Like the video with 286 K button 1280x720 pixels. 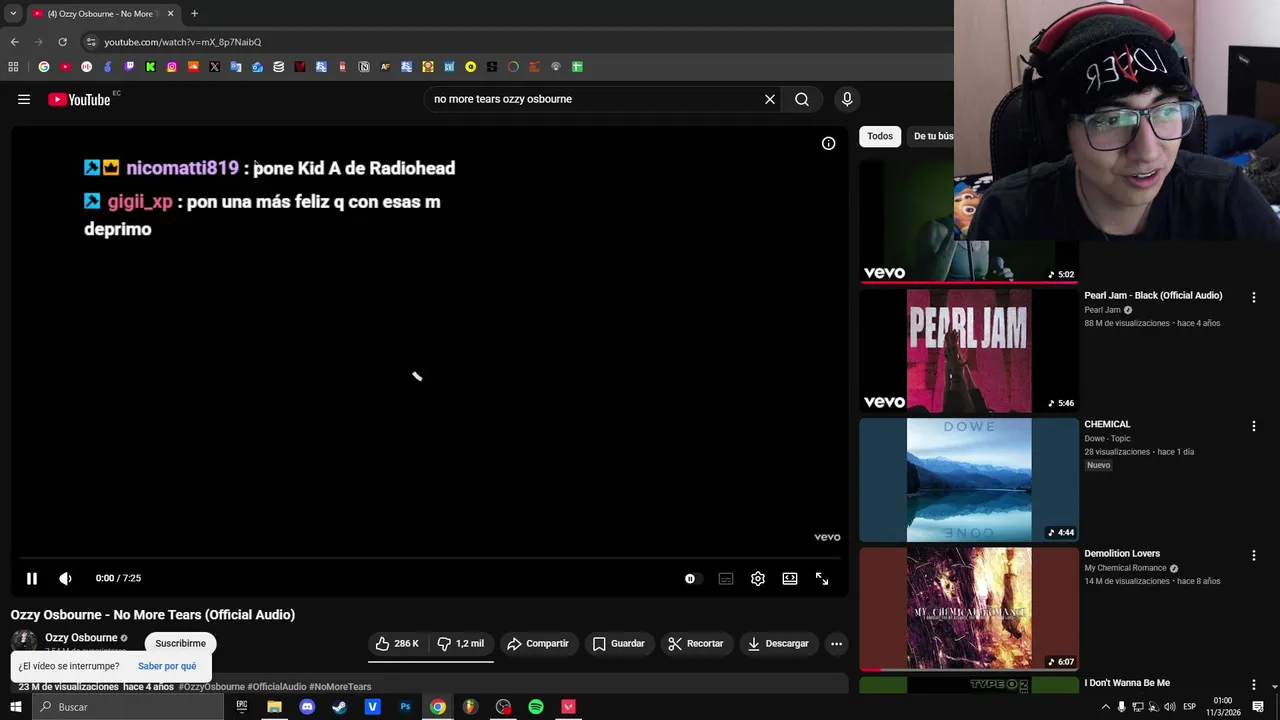tap(397, 643)
